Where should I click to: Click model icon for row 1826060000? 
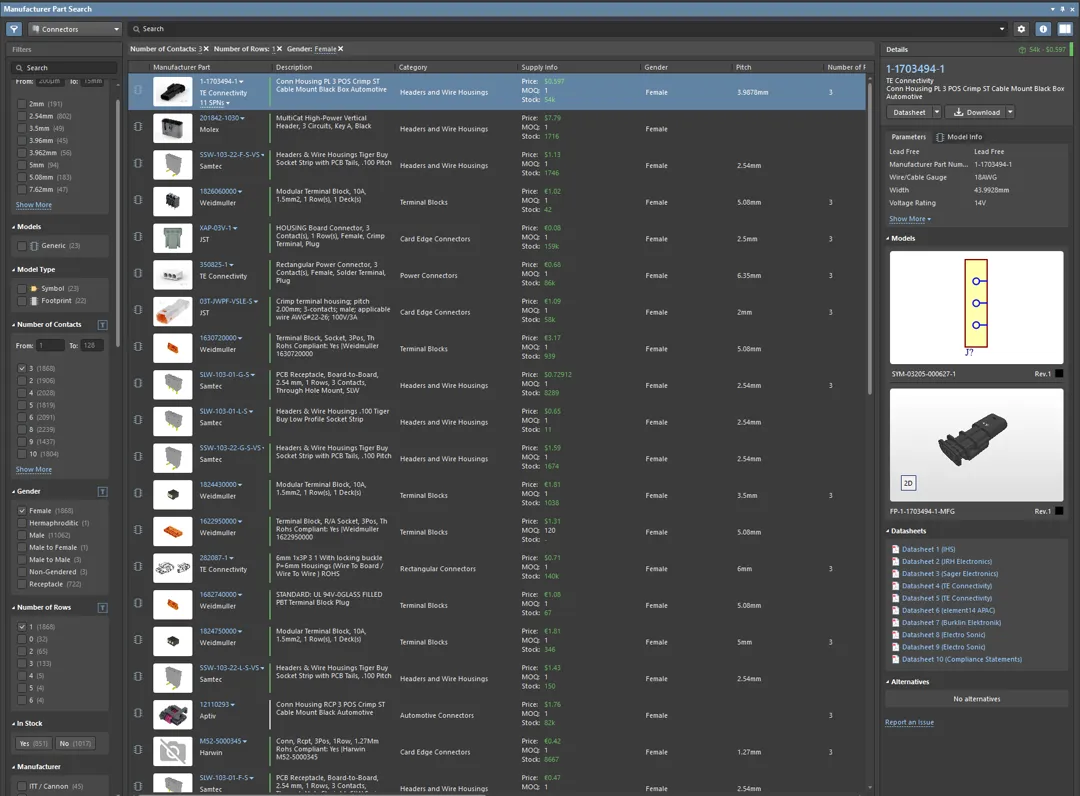click(138, 200)
